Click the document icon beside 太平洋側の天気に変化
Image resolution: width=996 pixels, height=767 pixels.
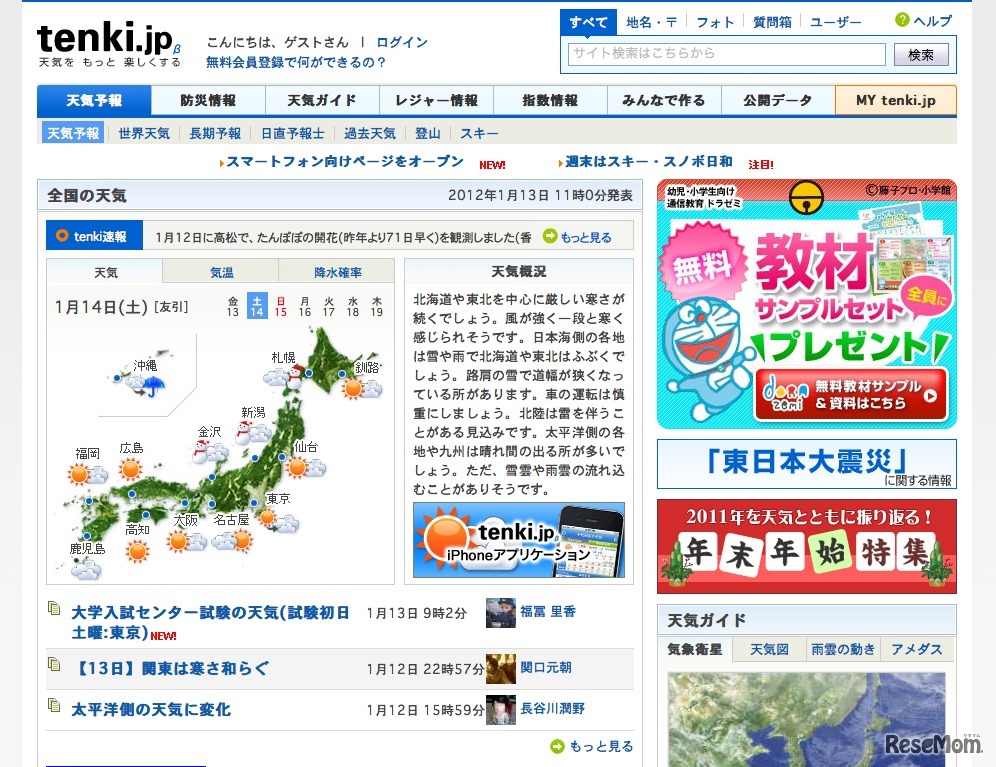pos(54,708)
